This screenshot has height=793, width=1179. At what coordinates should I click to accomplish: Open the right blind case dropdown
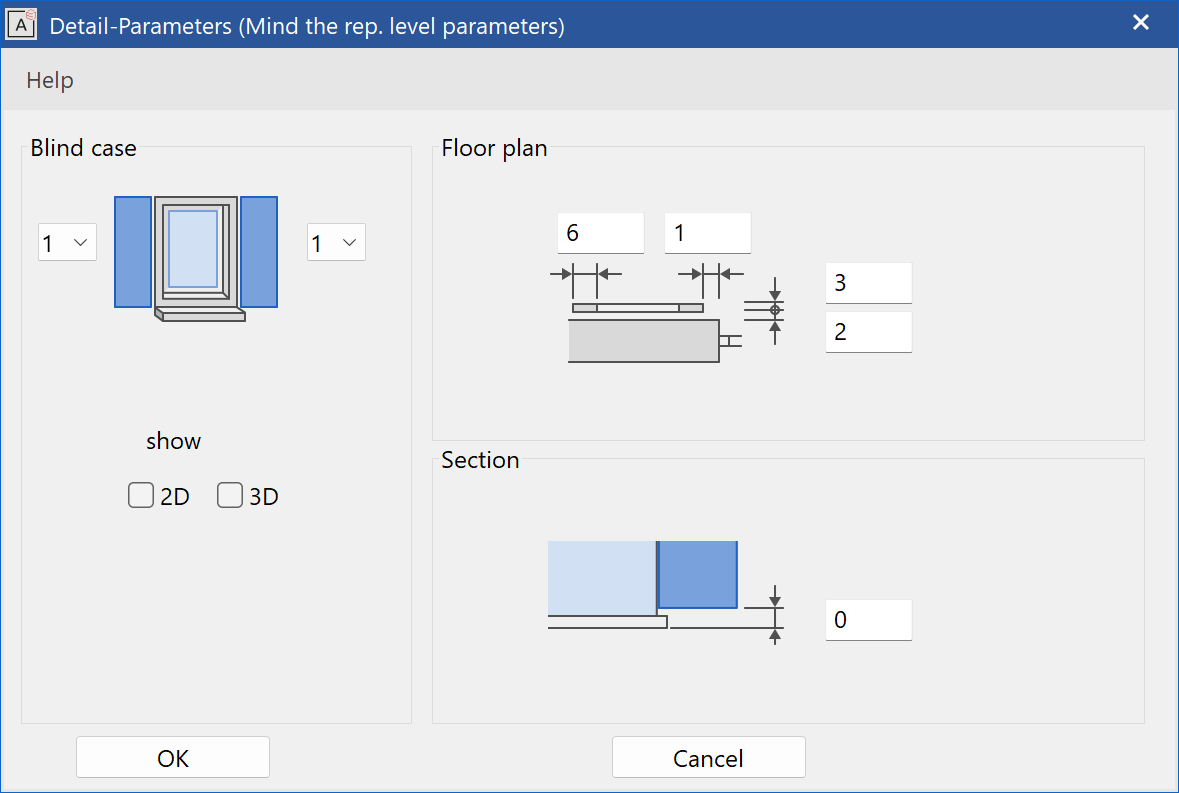(336, 242)
